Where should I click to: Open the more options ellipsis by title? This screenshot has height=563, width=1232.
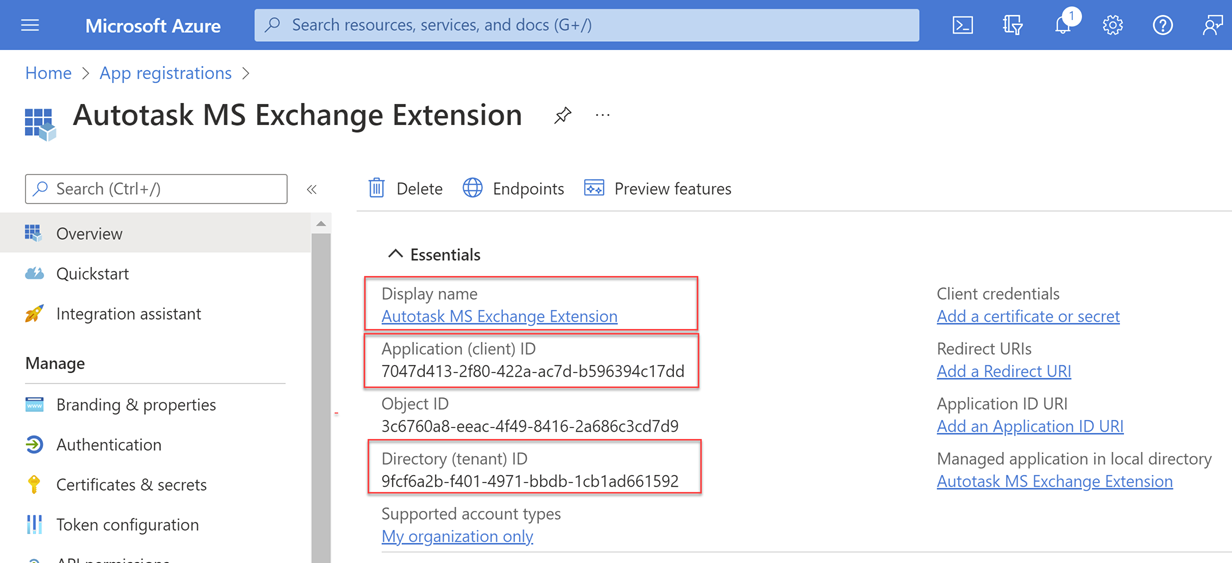(x=602, y=115)
